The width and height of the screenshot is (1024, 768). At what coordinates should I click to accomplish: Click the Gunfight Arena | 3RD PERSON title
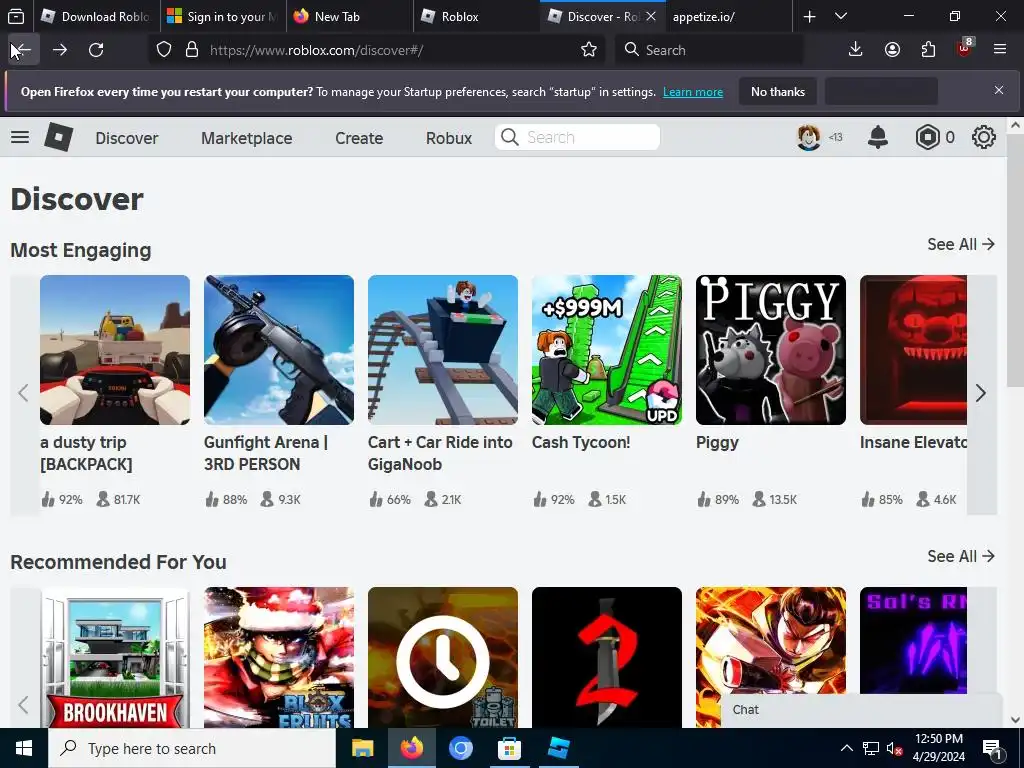(266, 453)
